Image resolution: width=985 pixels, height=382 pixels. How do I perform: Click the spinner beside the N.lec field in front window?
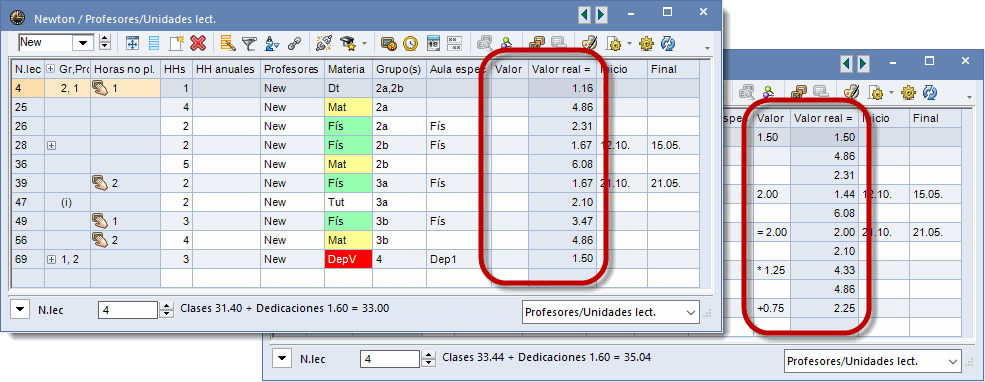coord(166,309)
